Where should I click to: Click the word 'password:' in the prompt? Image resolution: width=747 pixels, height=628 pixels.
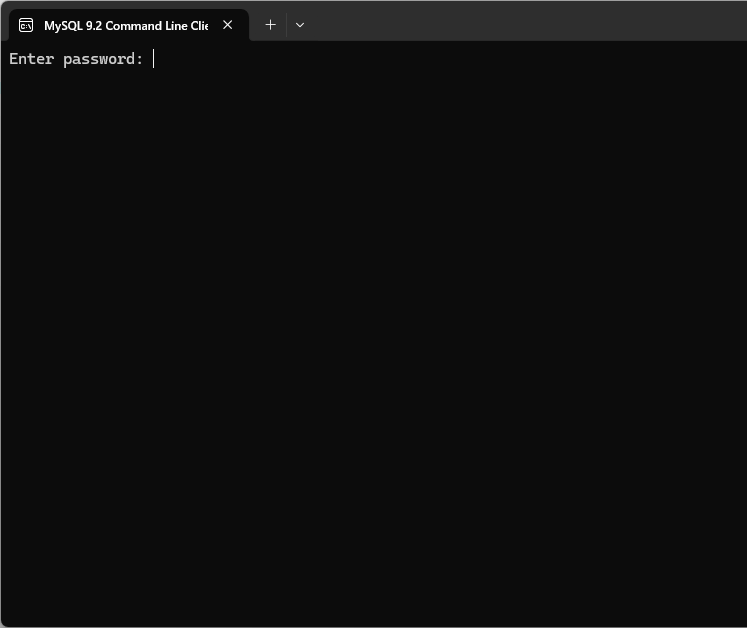click(x=103, y=59)
